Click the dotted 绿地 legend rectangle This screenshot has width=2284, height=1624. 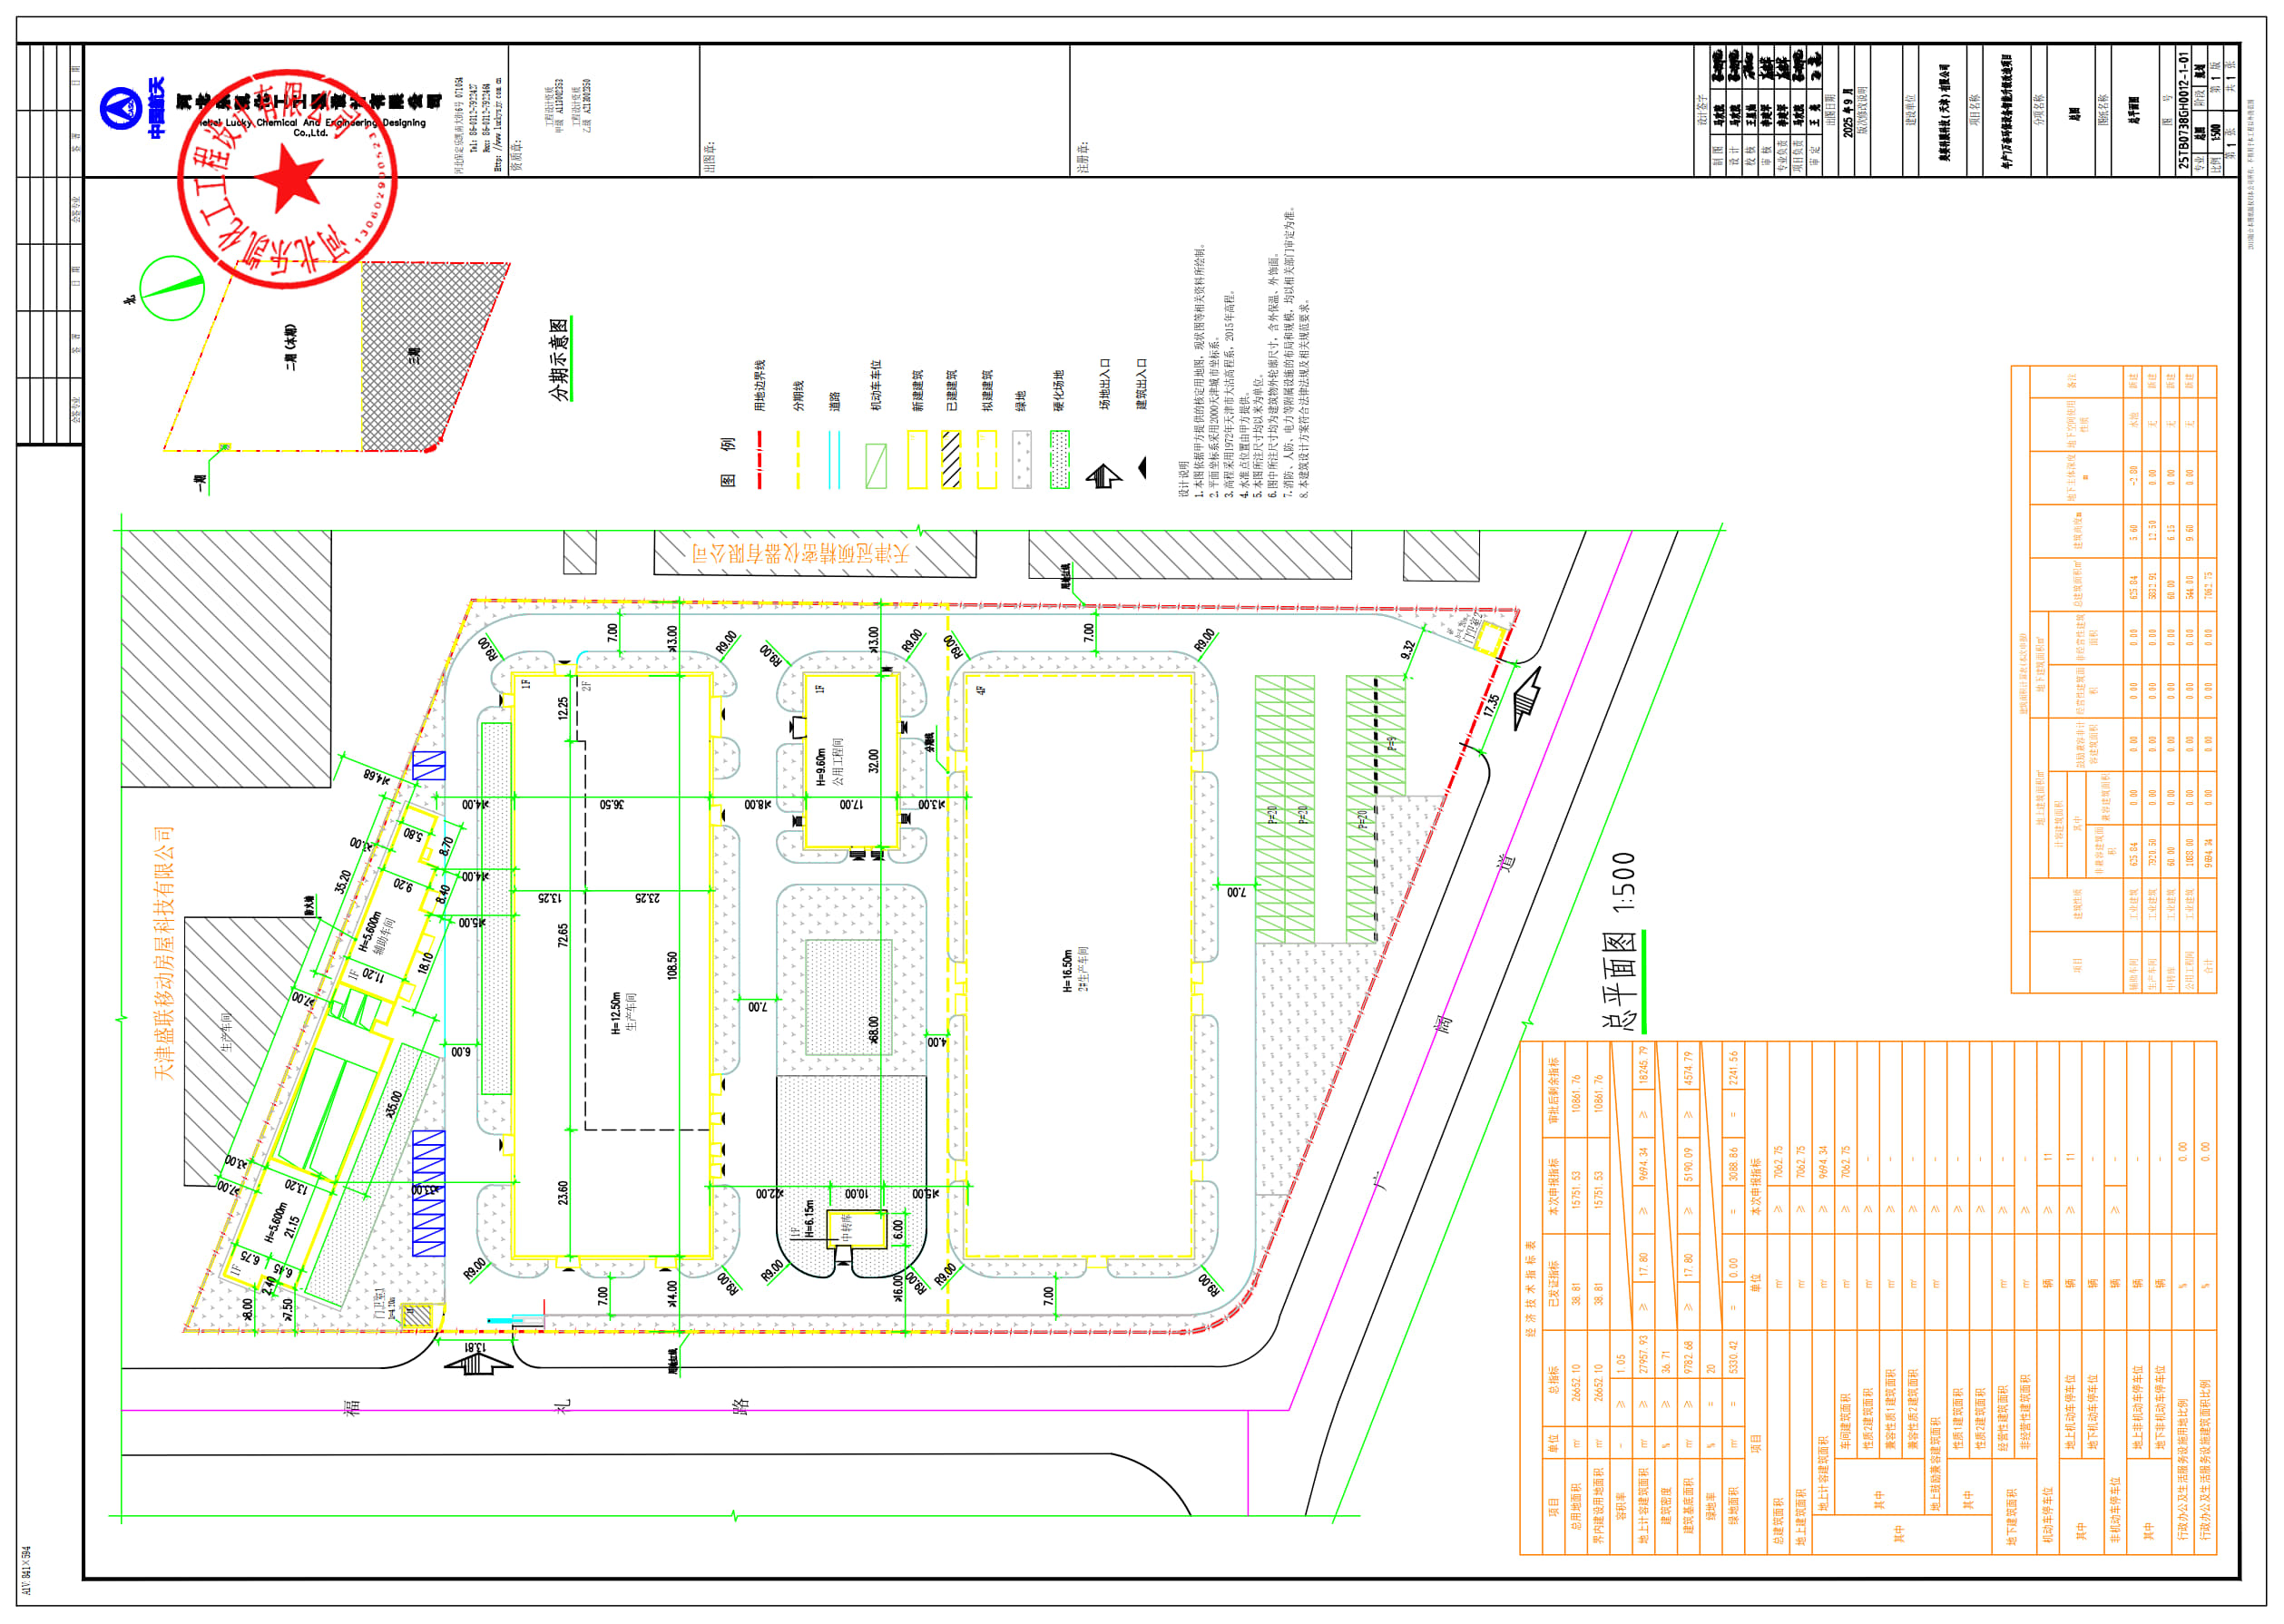pos(1021,460)
